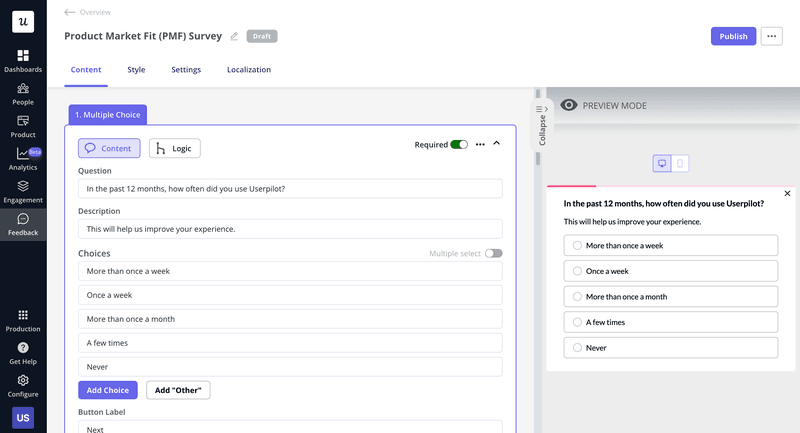Open the Production environment switcher
The width and height of the screenshot is (800, 433).
[x=23, y=321]
